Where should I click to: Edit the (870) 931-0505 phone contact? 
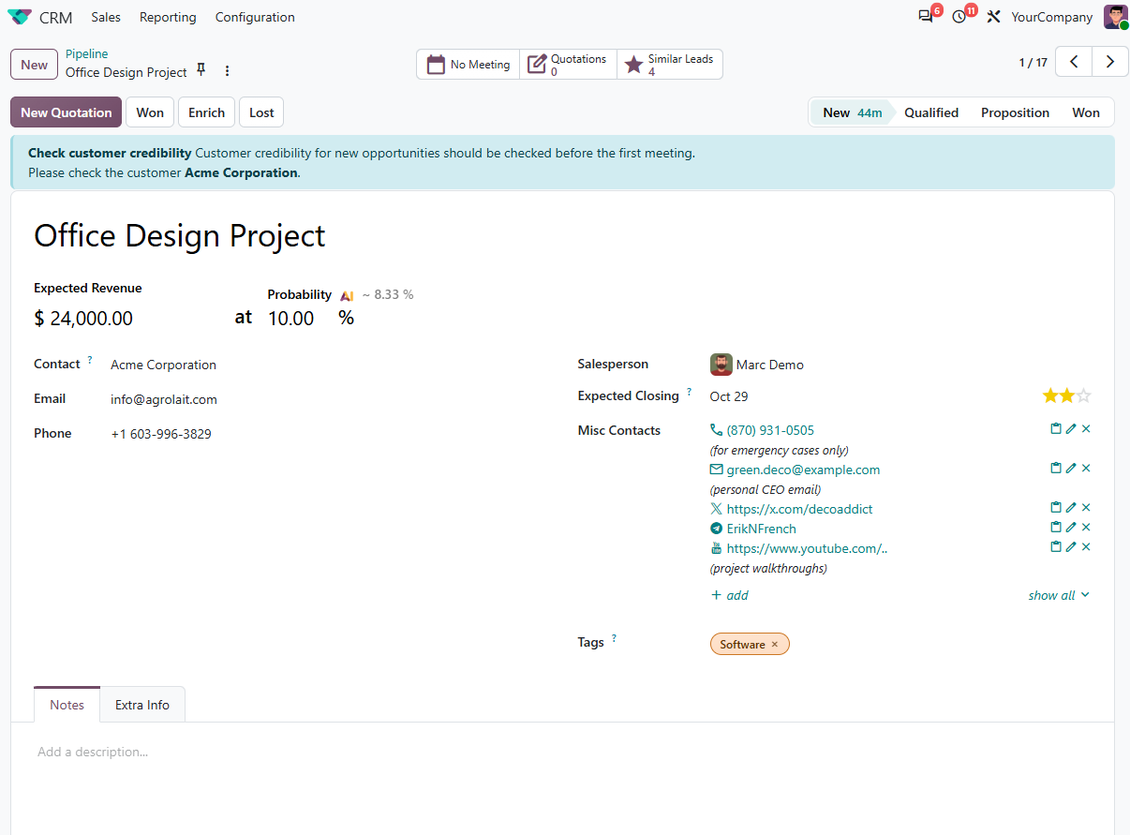(x=1071, y=429)
